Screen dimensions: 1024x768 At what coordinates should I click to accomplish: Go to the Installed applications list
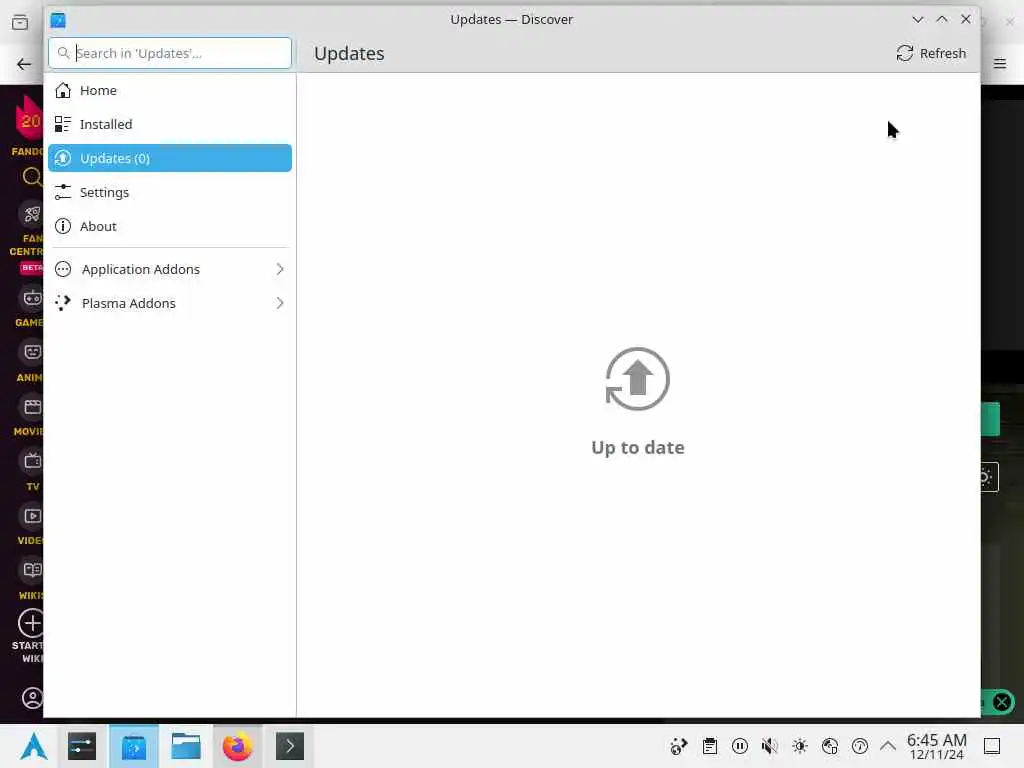pyautogui.click(x=170, y=124)
